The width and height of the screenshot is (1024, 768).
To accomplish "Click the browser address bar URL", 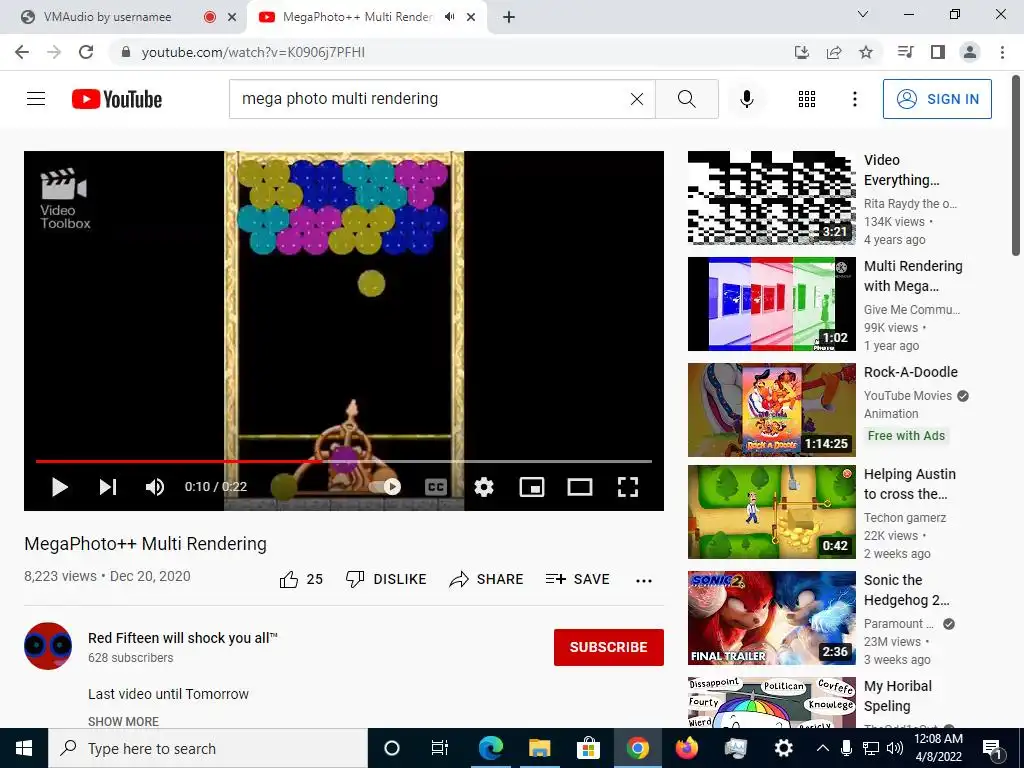I will tap(253, 52).
